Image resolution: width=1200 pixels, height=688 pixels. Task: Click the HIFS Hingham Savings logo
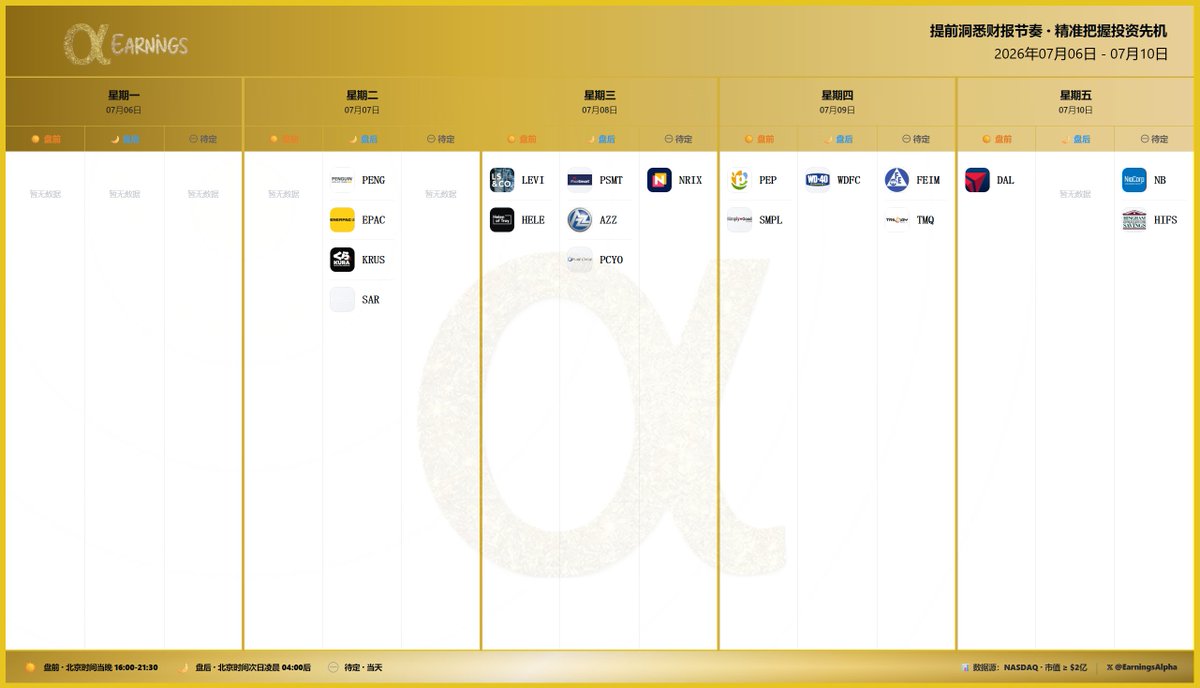click(x=1134, y=220)
